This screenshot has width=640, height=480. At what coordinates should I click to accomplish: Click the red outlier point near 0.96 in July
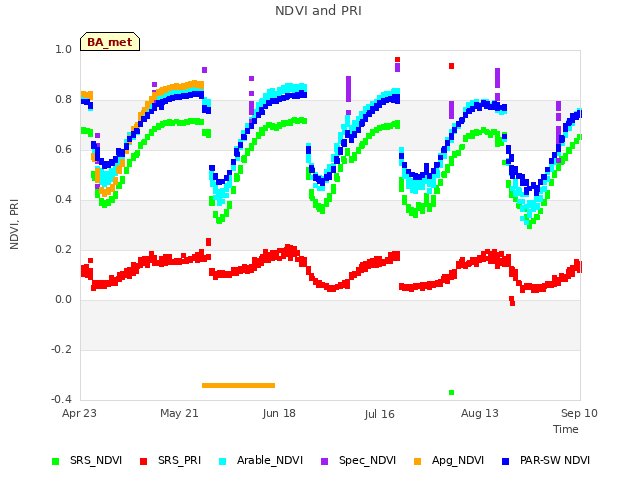coord(398,60)
